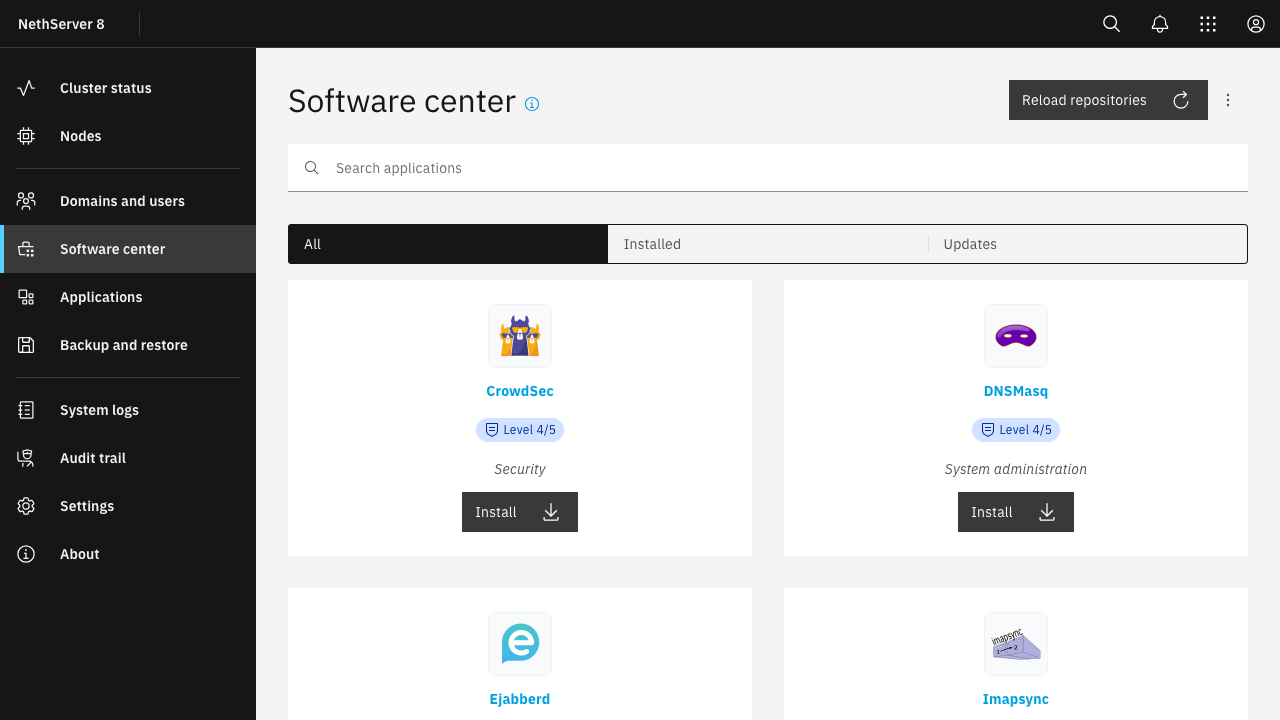1280x720 pixels.
Task: Go to Cluster status page
Action: click(x=128, y=88)
